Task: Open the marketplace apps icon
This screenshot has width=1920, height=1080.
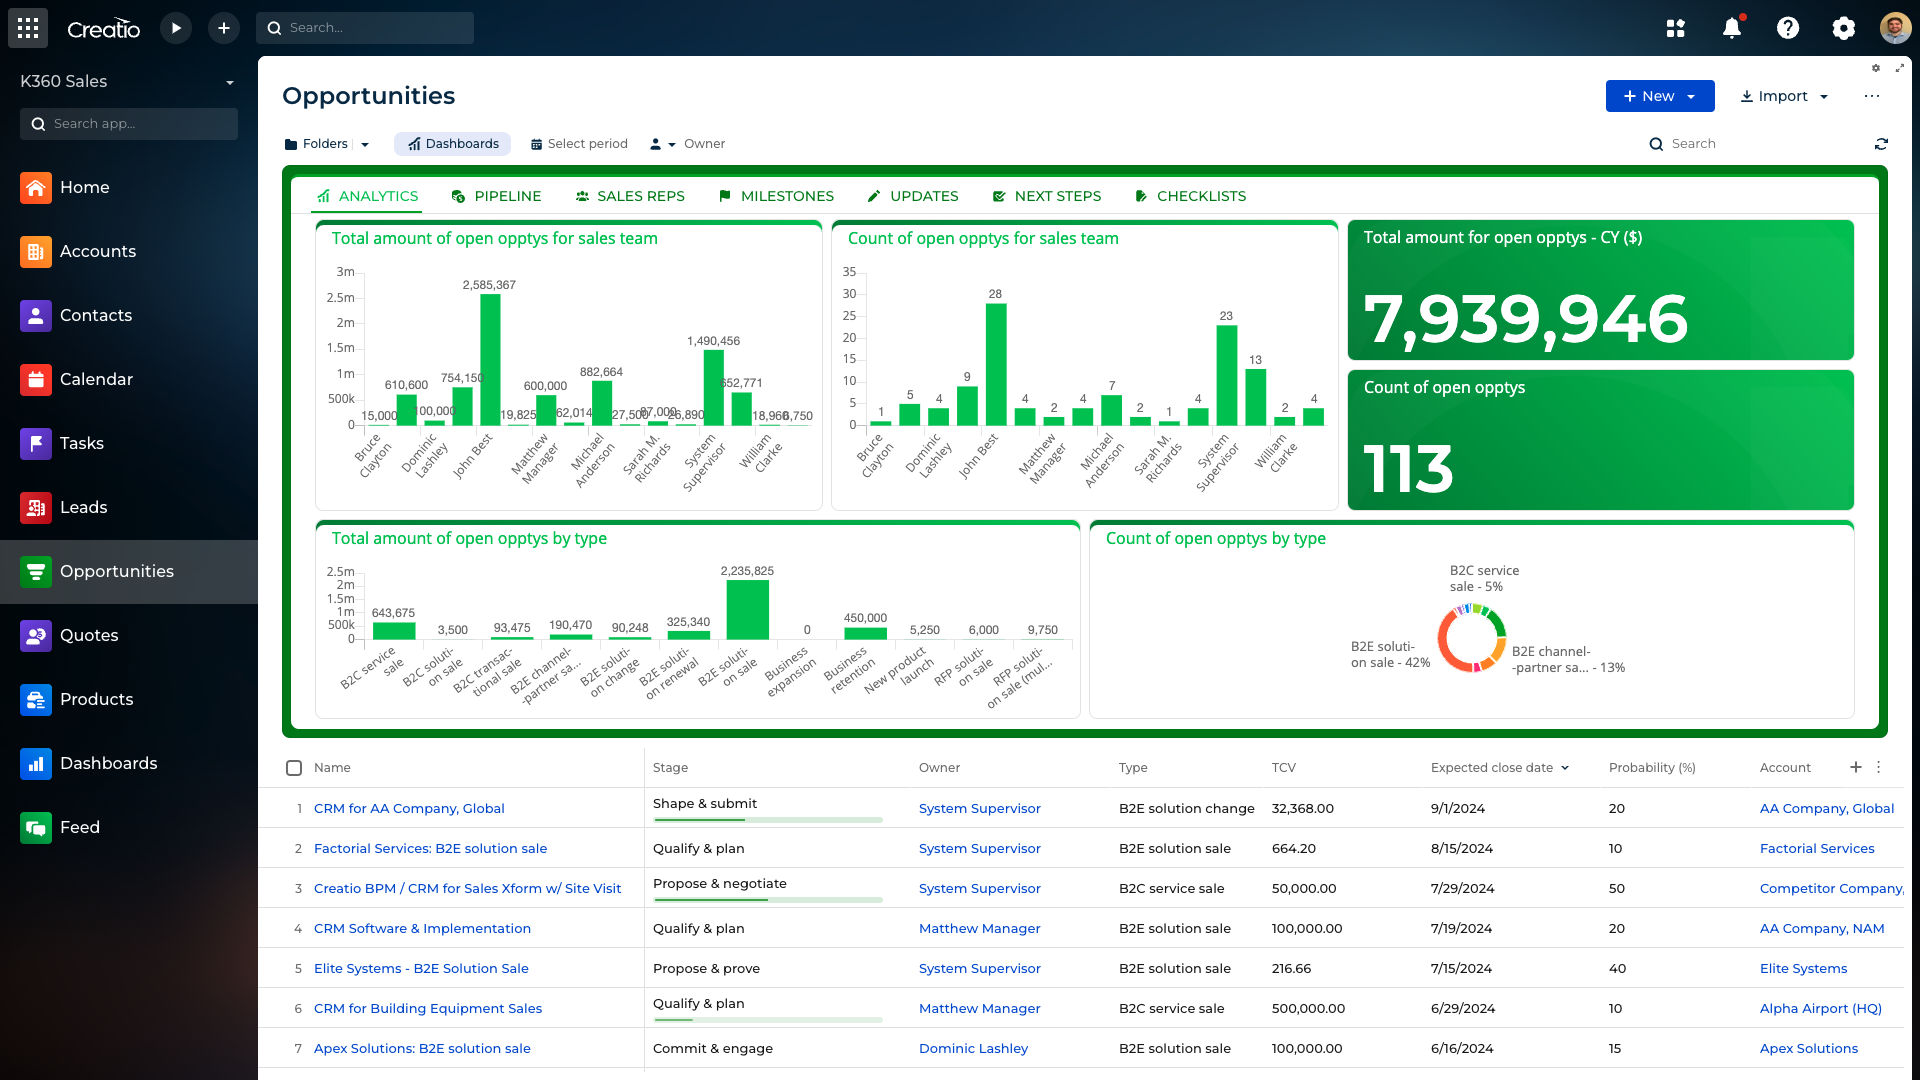Action: [x=1676, y=28]
